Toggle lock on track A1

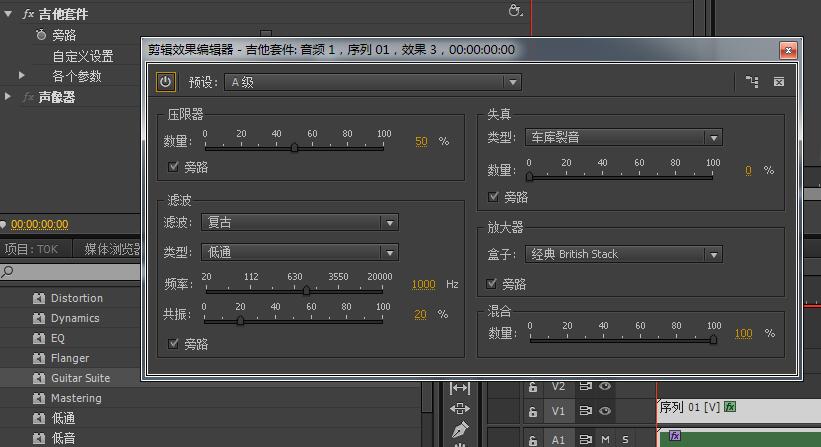[532, 440]
